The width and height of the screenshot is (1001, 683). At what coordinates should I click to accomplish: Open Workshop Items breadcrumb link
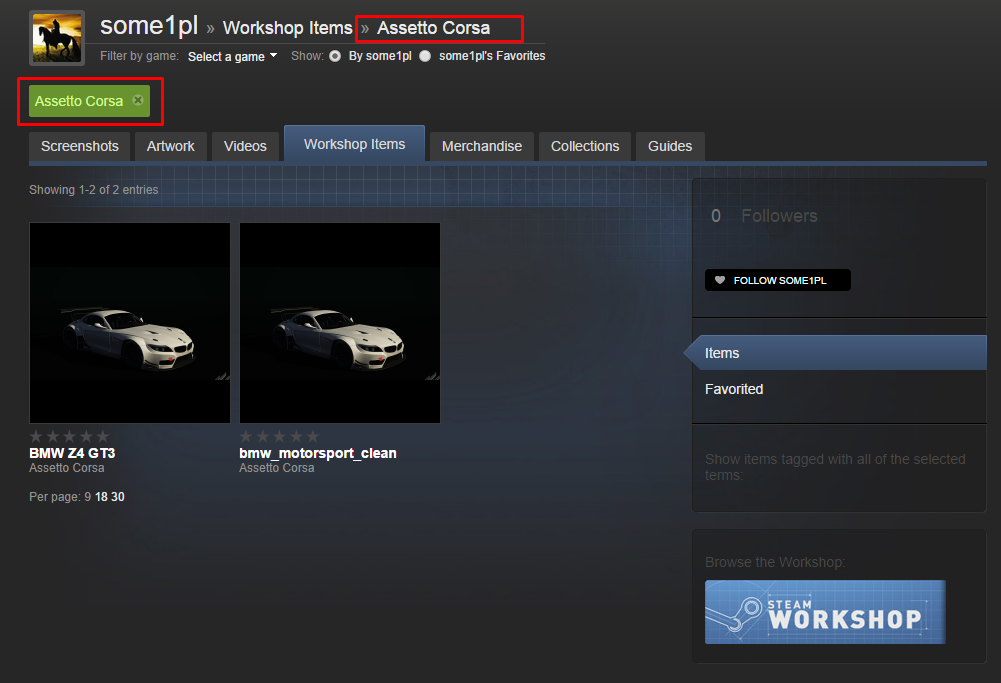[287, 28]
